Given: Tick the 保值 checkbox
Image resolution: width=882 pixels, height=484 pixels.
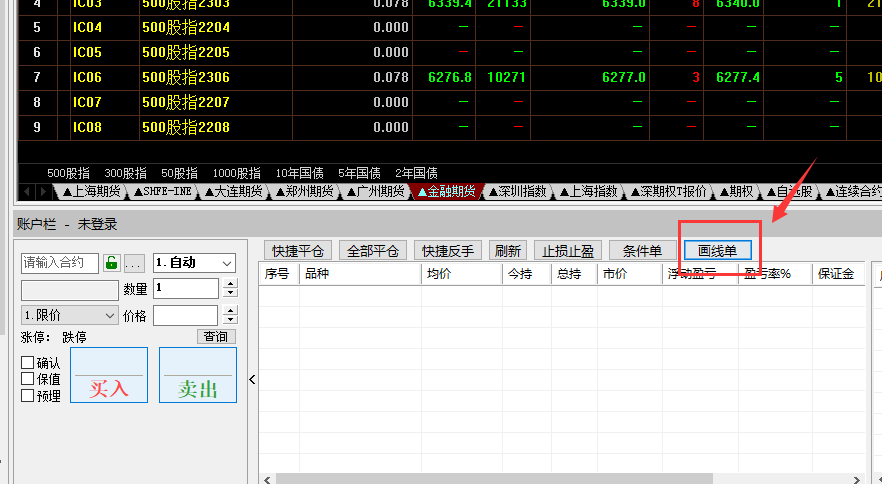Looking at the screenshot, I should (x=28, y=379).
